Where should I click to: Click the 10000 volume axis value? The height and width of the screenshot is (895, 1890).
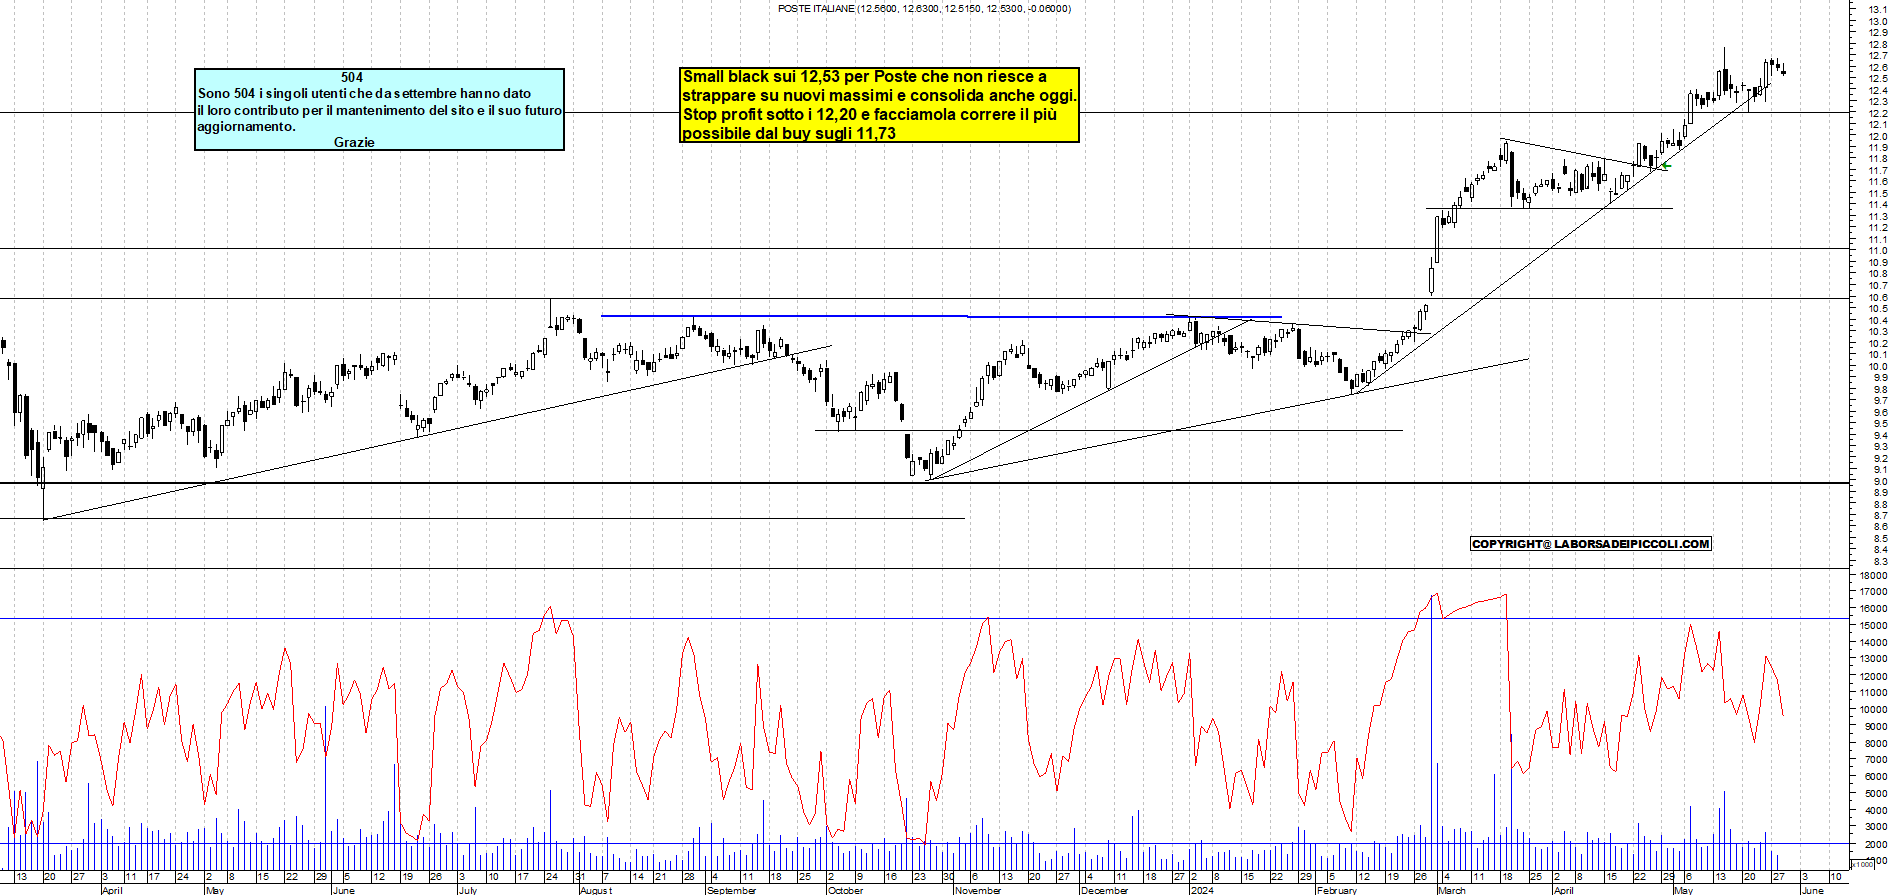click(1873, 710)
